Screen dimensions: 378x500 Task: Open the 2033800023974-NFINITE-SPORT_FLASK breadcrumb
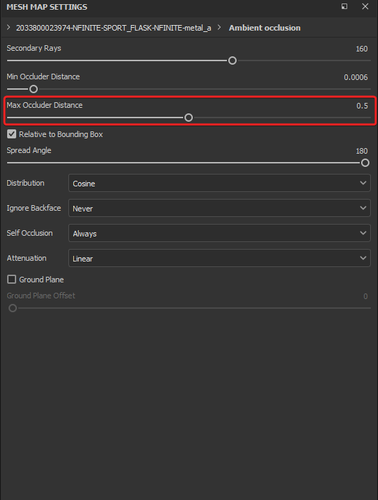point(113,28)
